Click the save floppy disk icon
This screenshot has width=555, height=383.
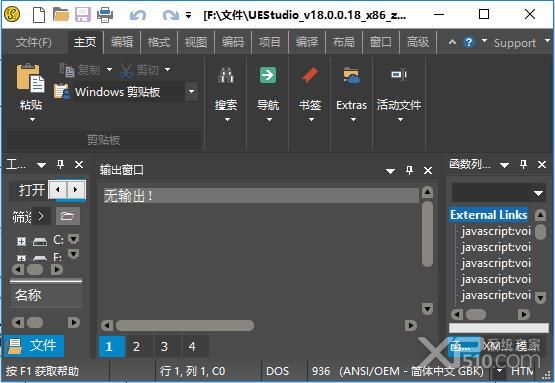click(83, 15)
